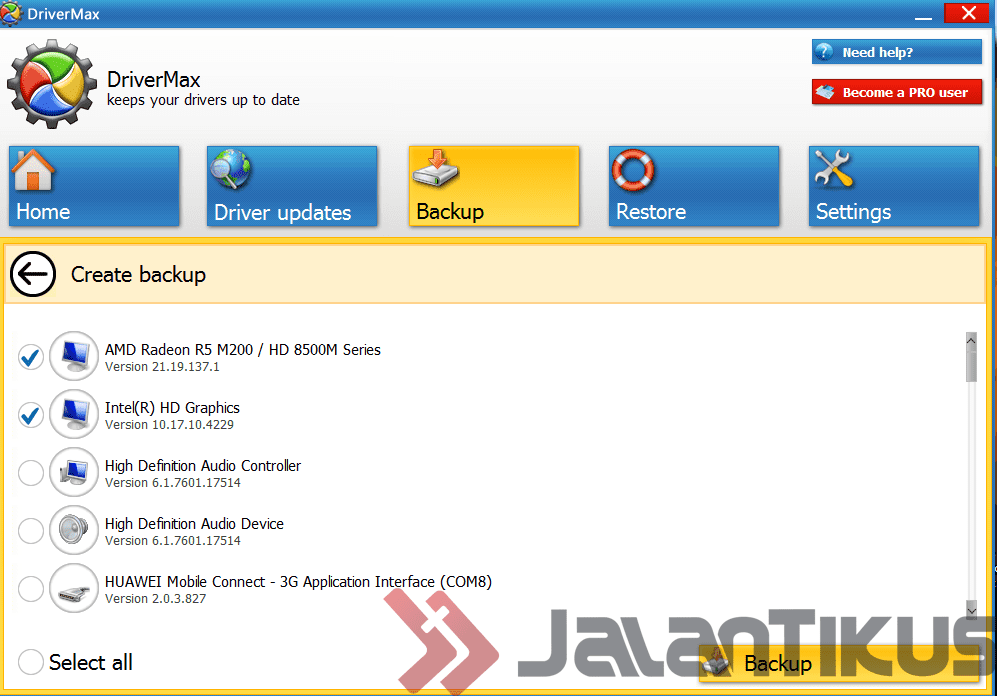
Task: Click the drive download icon on Backup tab
Action: pos(435,168)
